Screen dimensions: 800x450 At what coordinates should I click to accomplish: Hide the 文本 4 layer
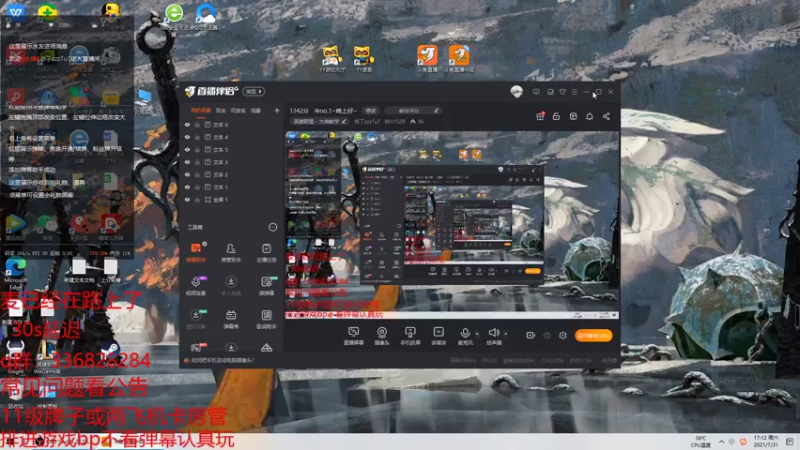[187, 137]
